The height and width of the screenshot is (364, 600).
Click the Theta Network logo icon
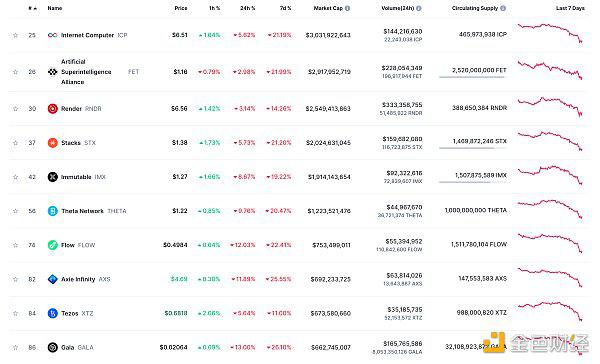click(x=52, y=211)
